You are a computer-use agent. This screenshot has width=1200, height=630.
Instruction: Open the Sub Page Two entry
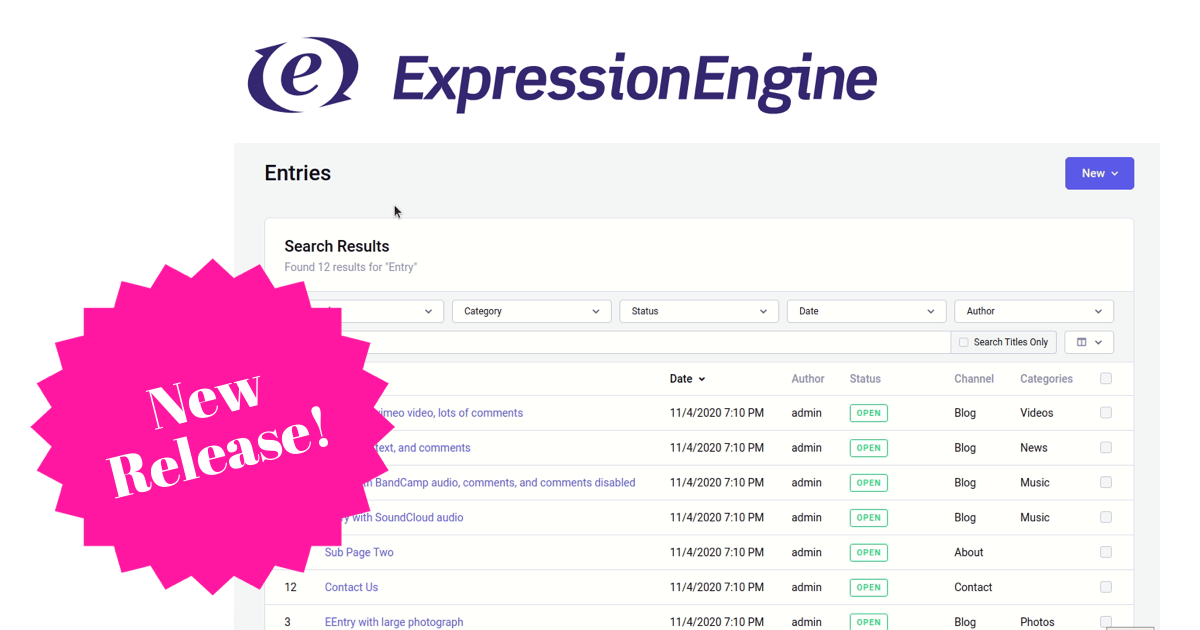coord(359,552)
